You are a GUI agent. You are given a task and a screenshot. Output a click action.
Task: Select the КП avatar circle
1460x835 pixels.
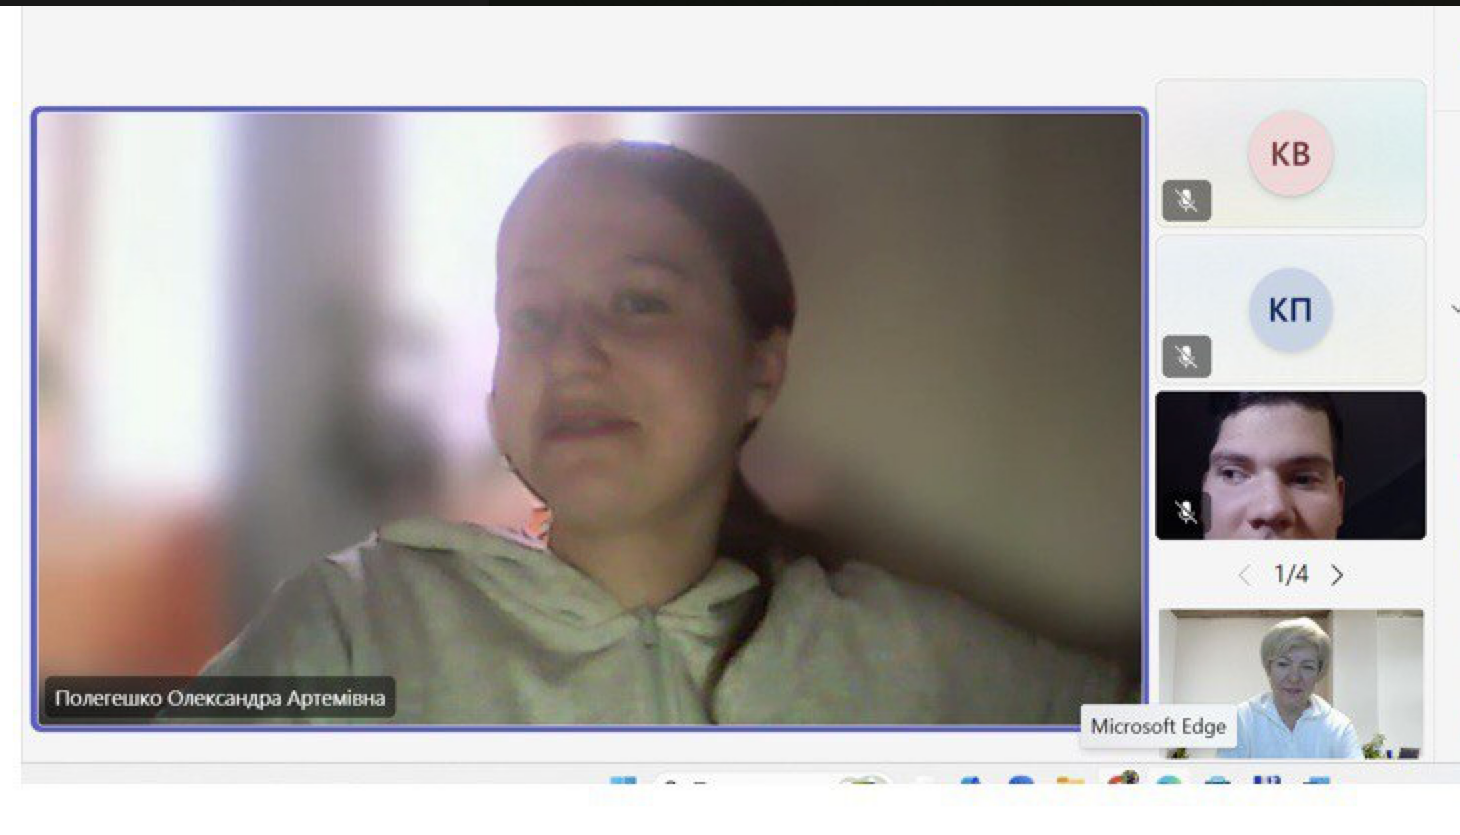tap(1290, 310)
